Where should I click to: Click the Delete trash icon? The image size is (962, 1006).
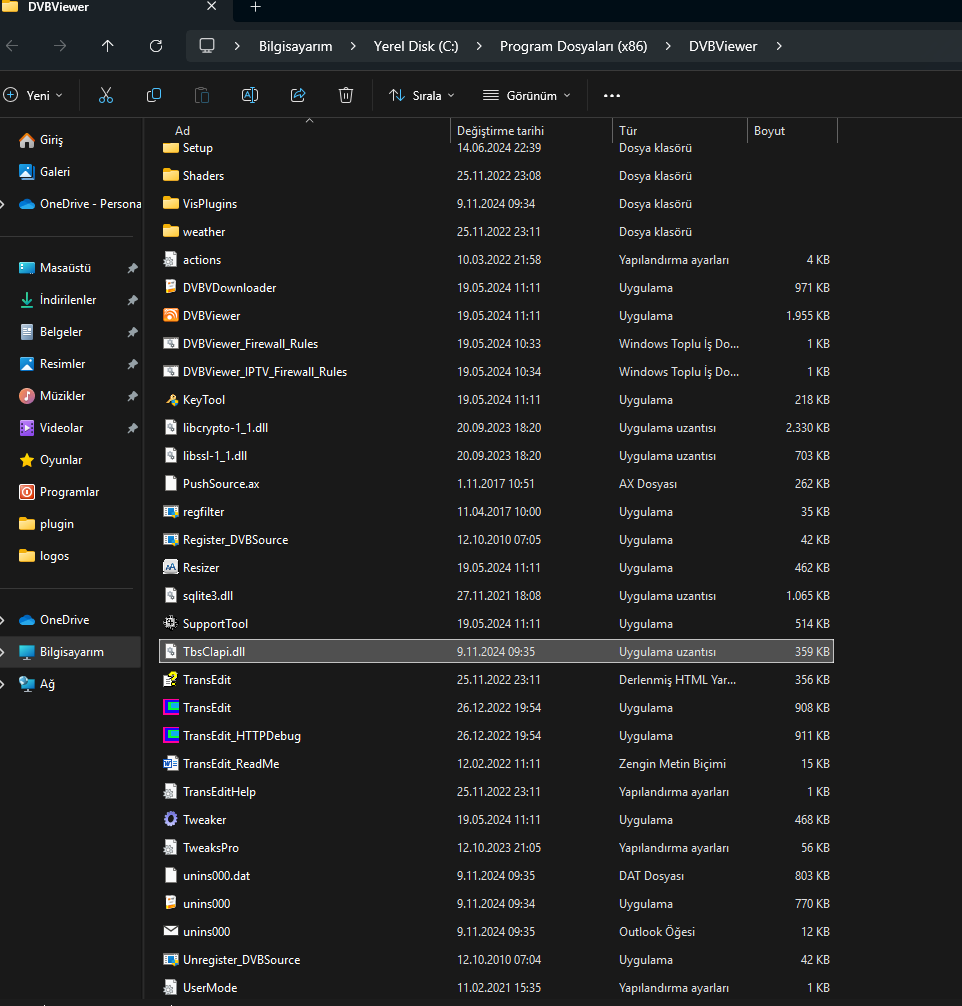(x=346, y=95)
